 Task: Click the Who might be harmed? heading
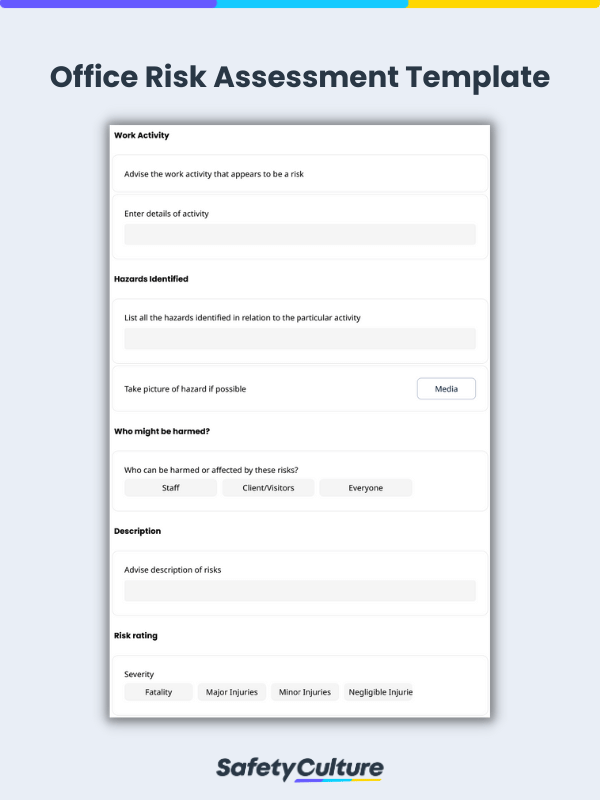point(162,431)
